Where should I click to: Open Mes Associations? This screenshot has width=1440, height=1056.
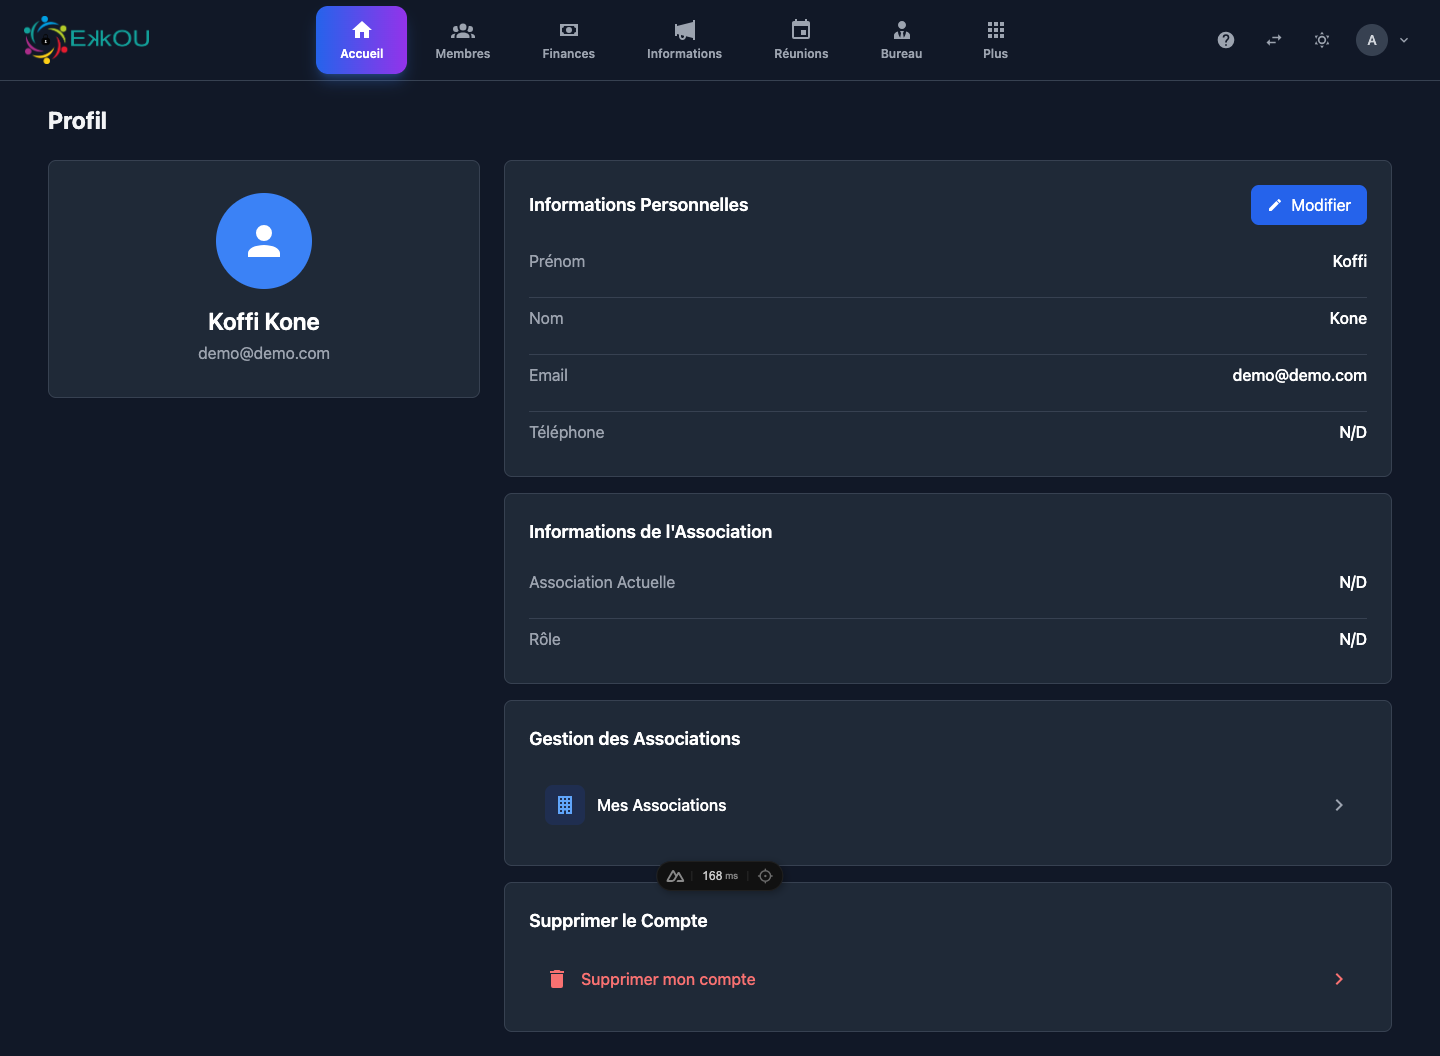click(948, 805)
